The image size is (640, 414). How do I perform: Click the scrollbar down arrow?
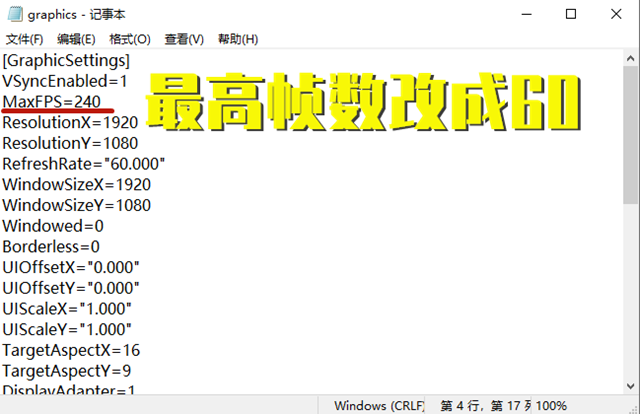(631, 386)
